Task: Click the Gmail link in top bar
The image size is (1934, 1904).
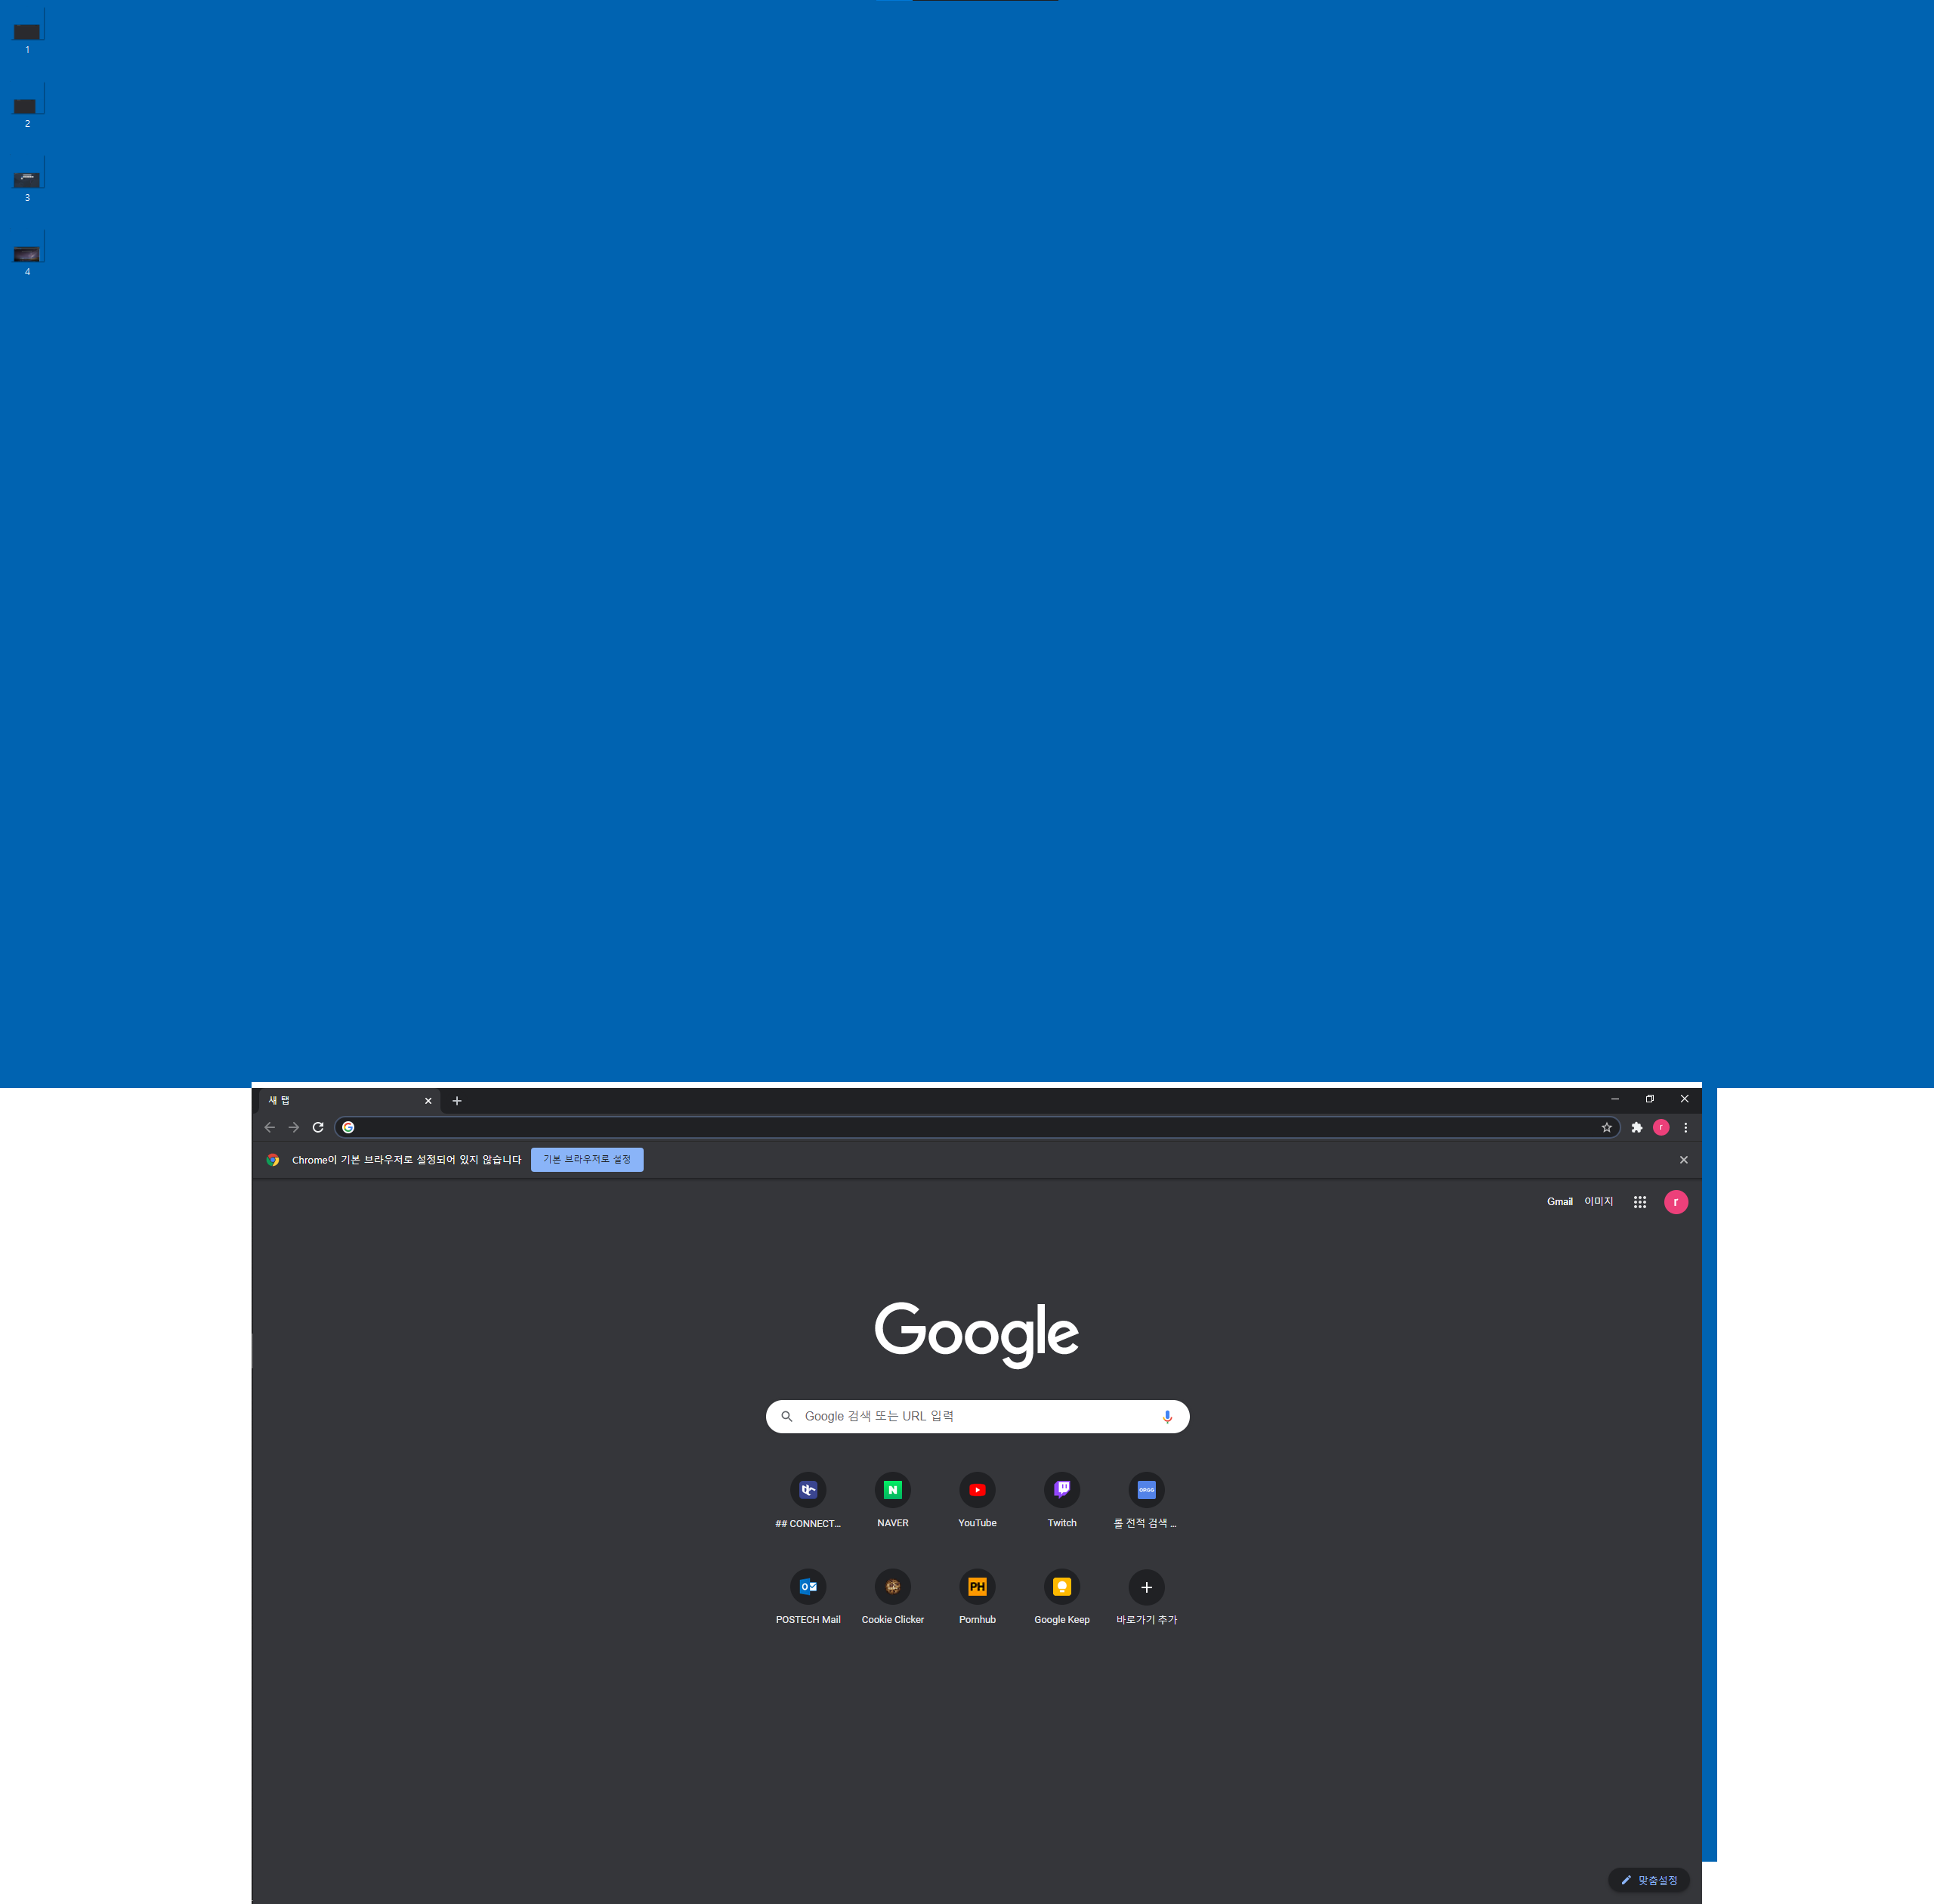Action: point(1557,1203)
